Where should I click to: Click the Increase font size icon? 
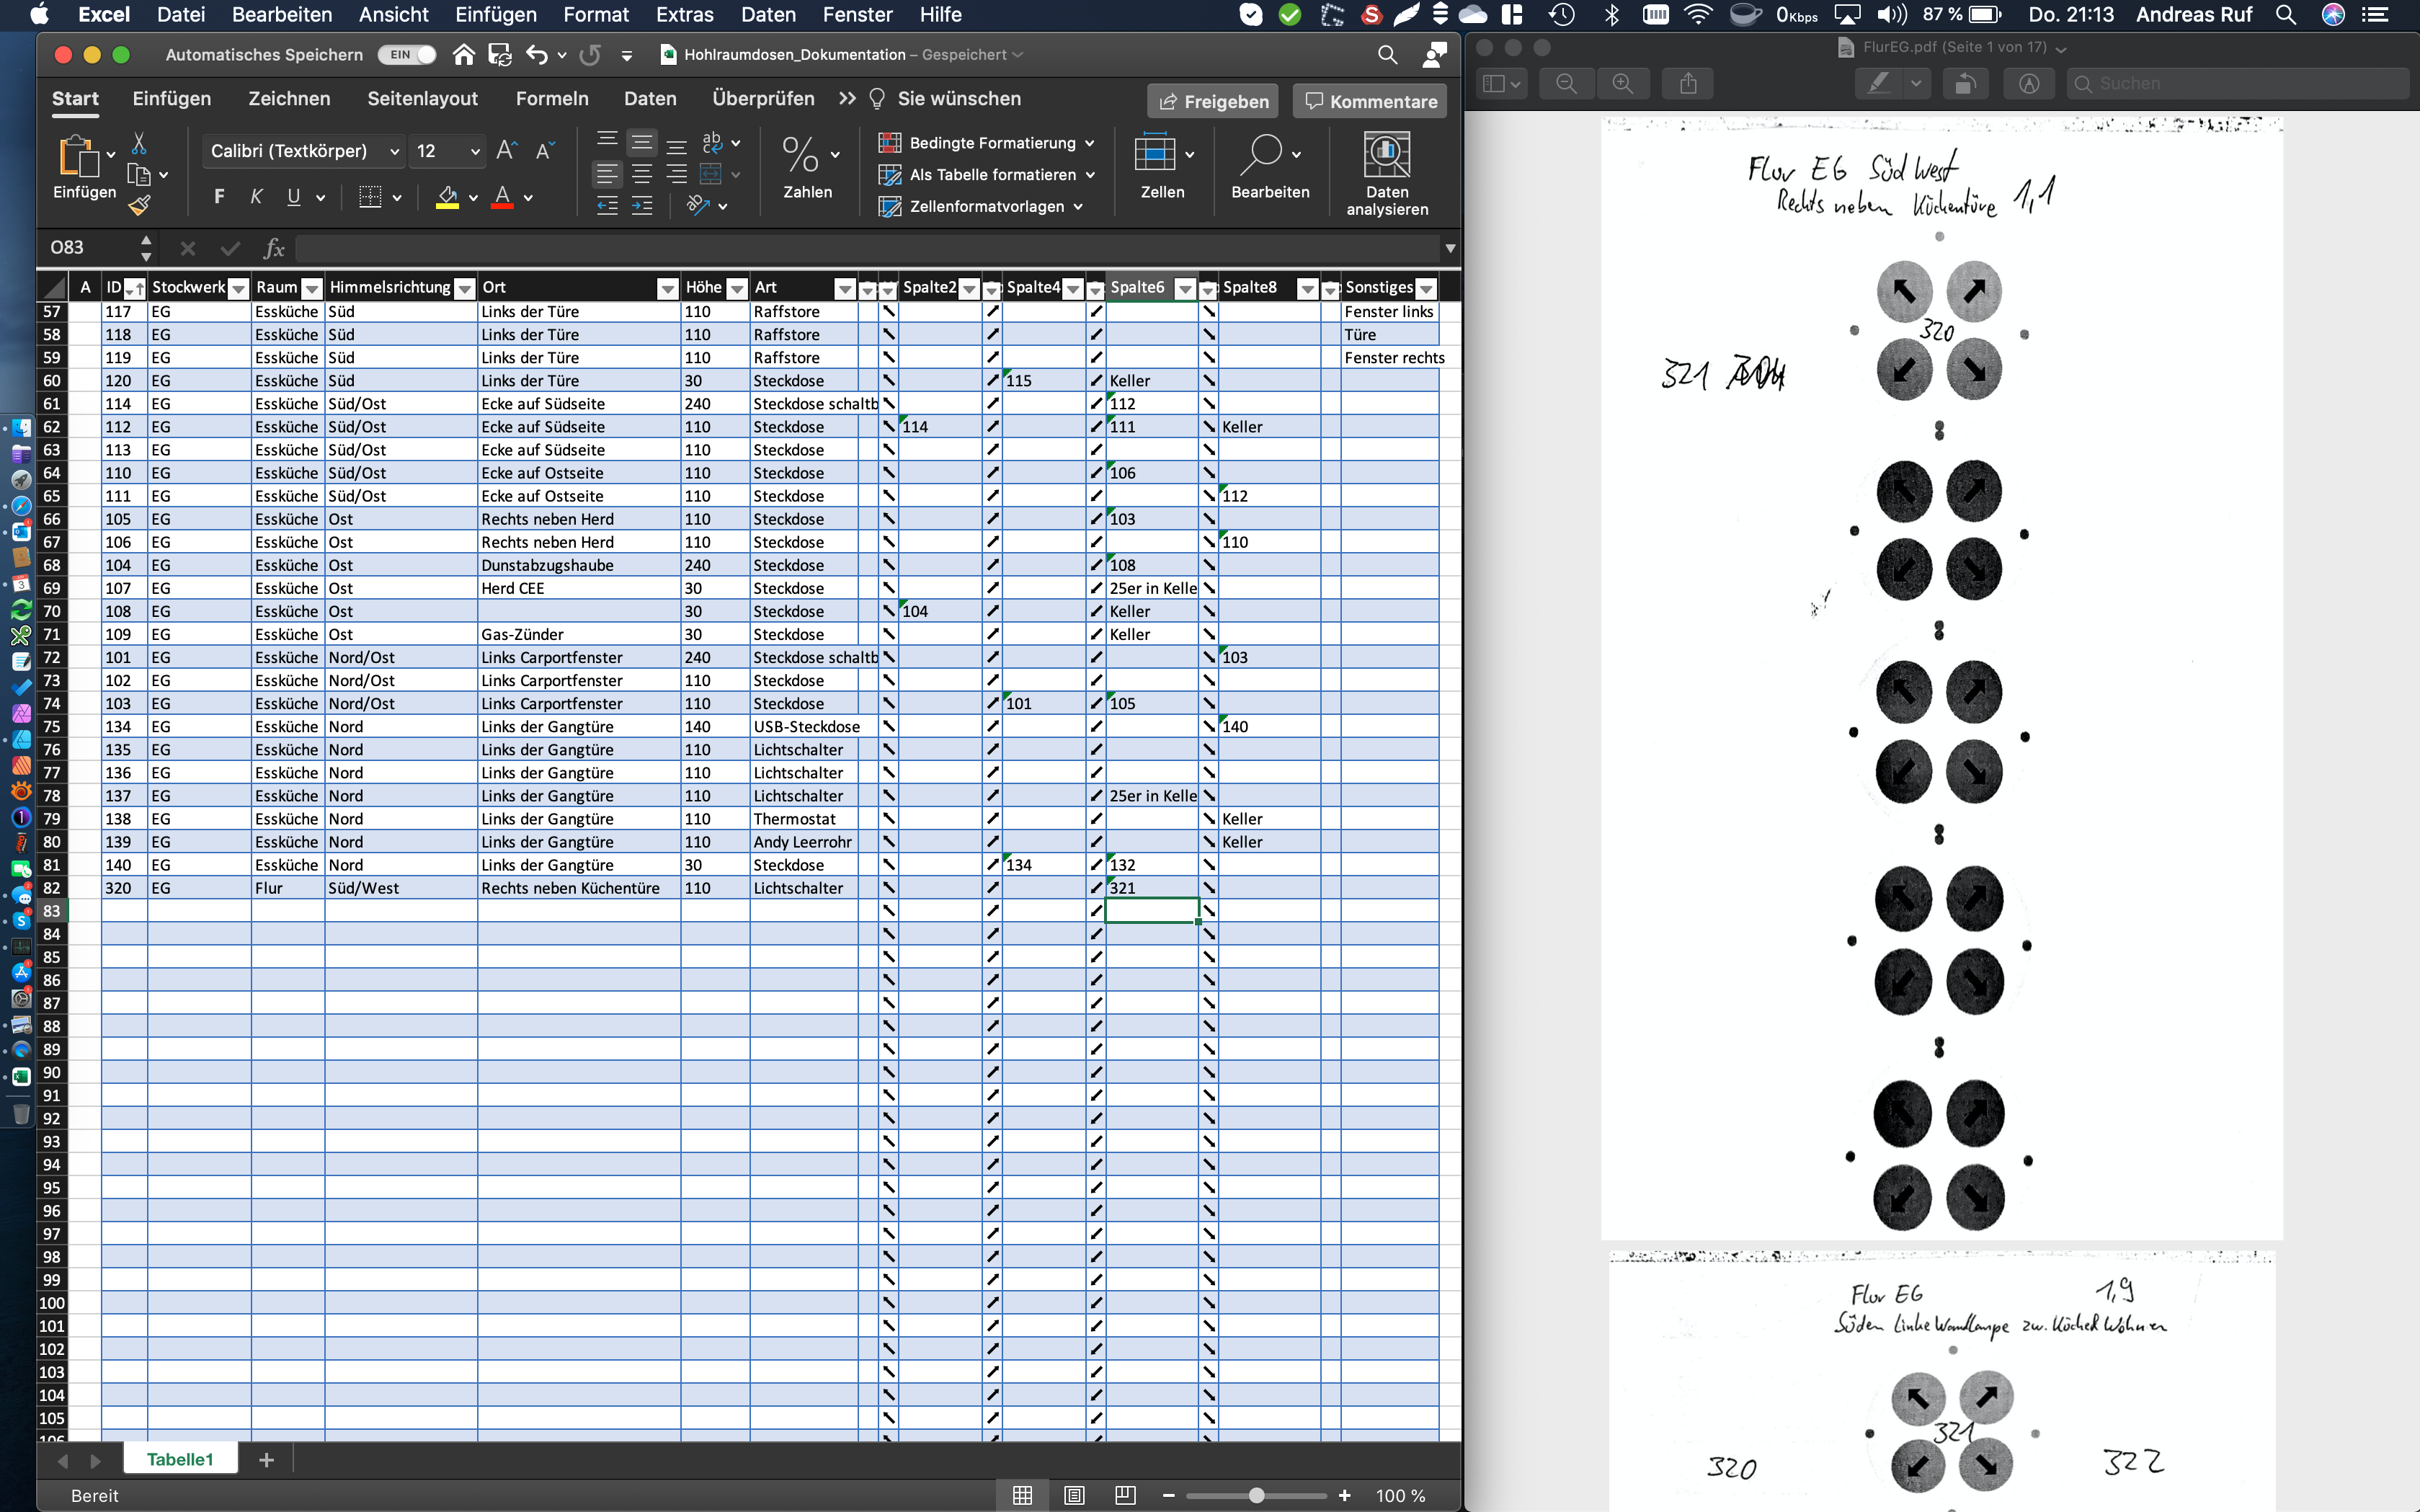pos(506,151)
